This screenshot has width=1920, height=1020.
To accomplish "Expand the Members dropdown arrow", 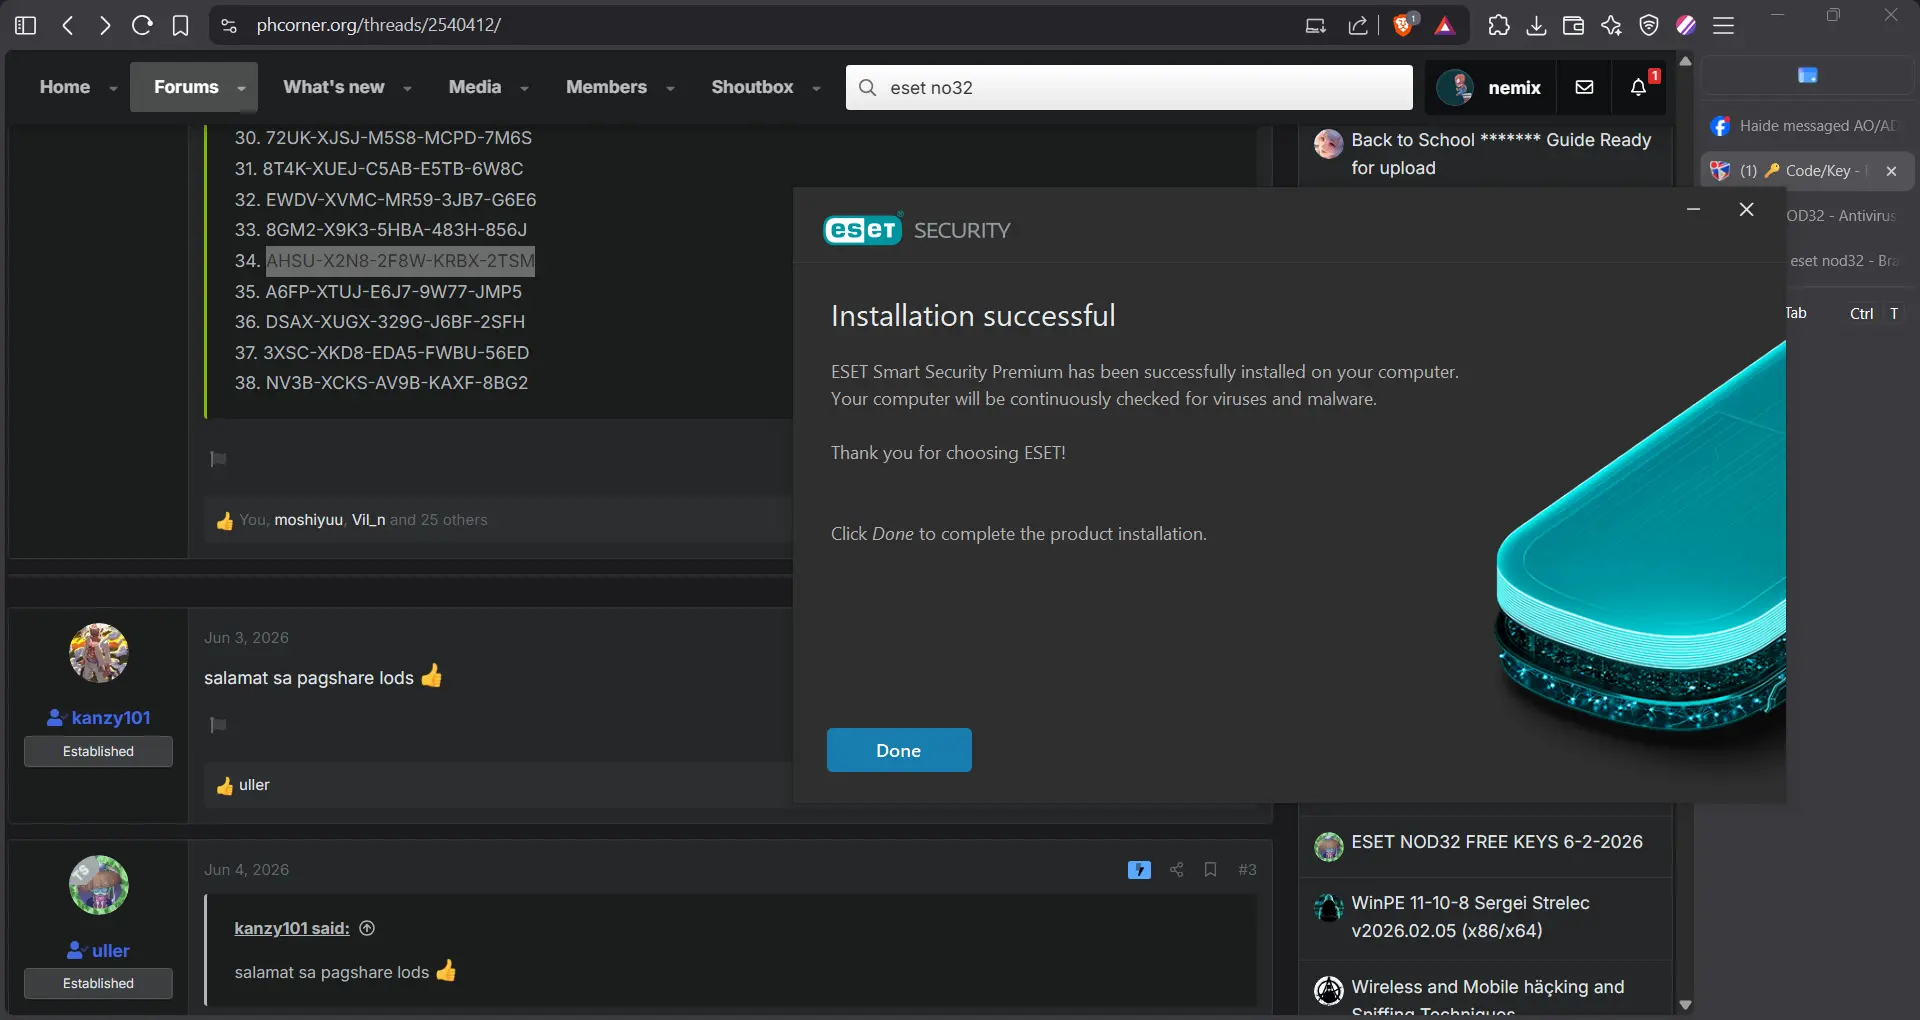I will click(670, 89).
